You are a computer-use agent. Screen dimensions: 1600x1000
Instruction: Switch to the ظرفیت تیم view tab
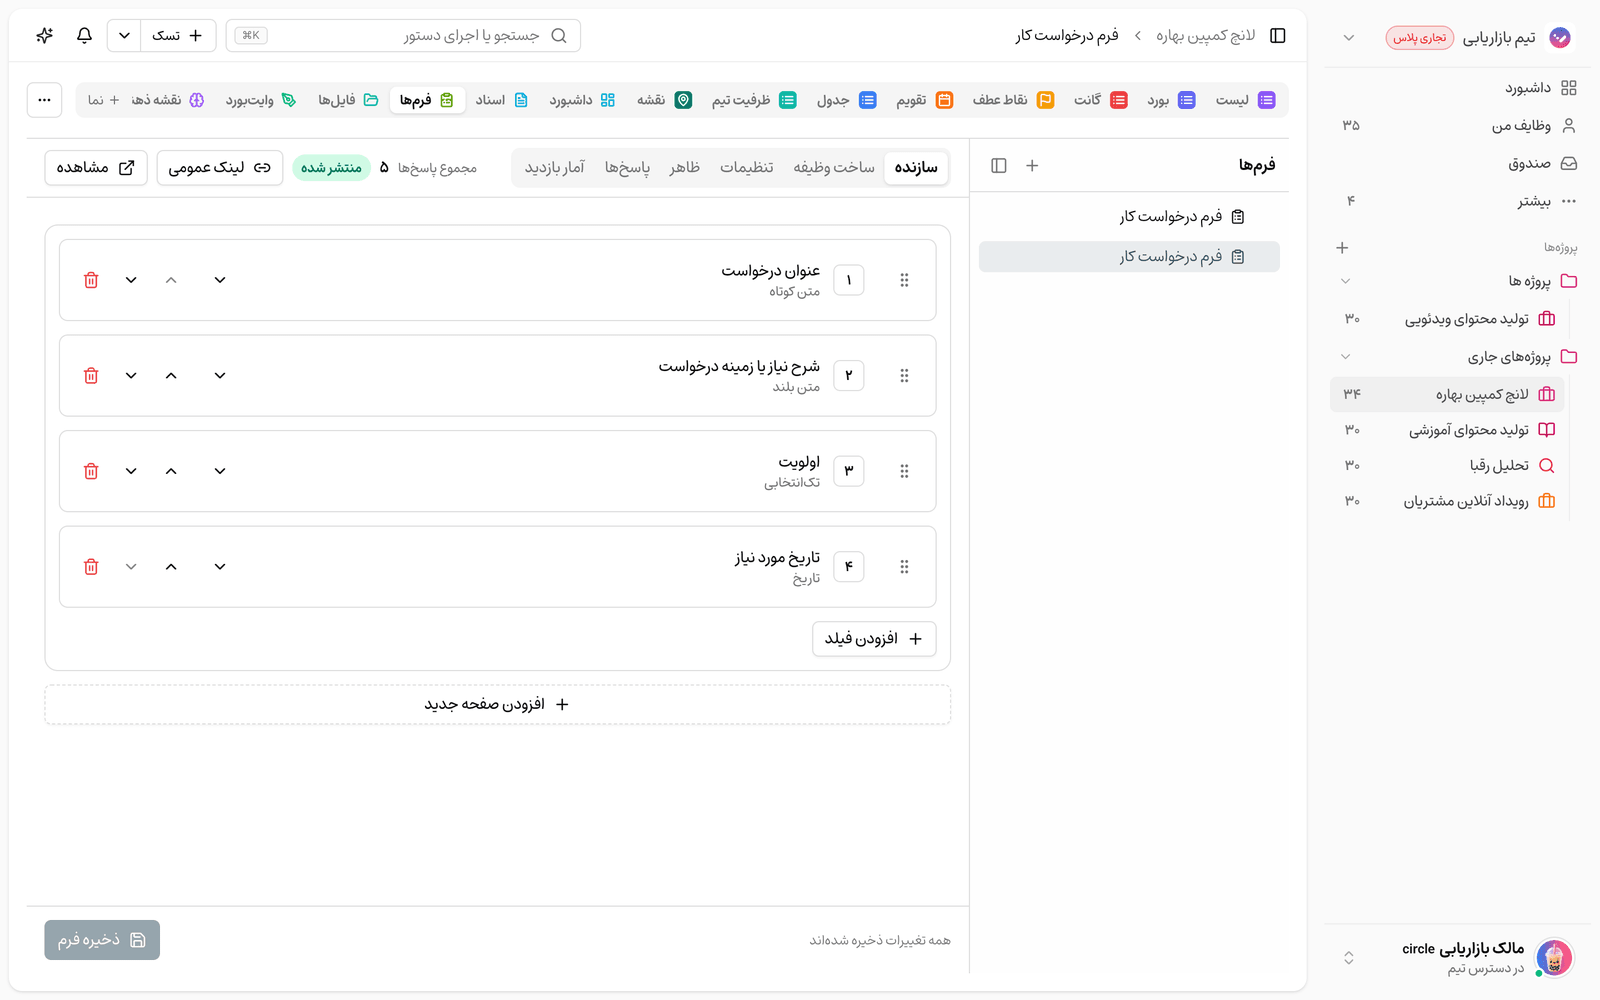tap(754, 100)
